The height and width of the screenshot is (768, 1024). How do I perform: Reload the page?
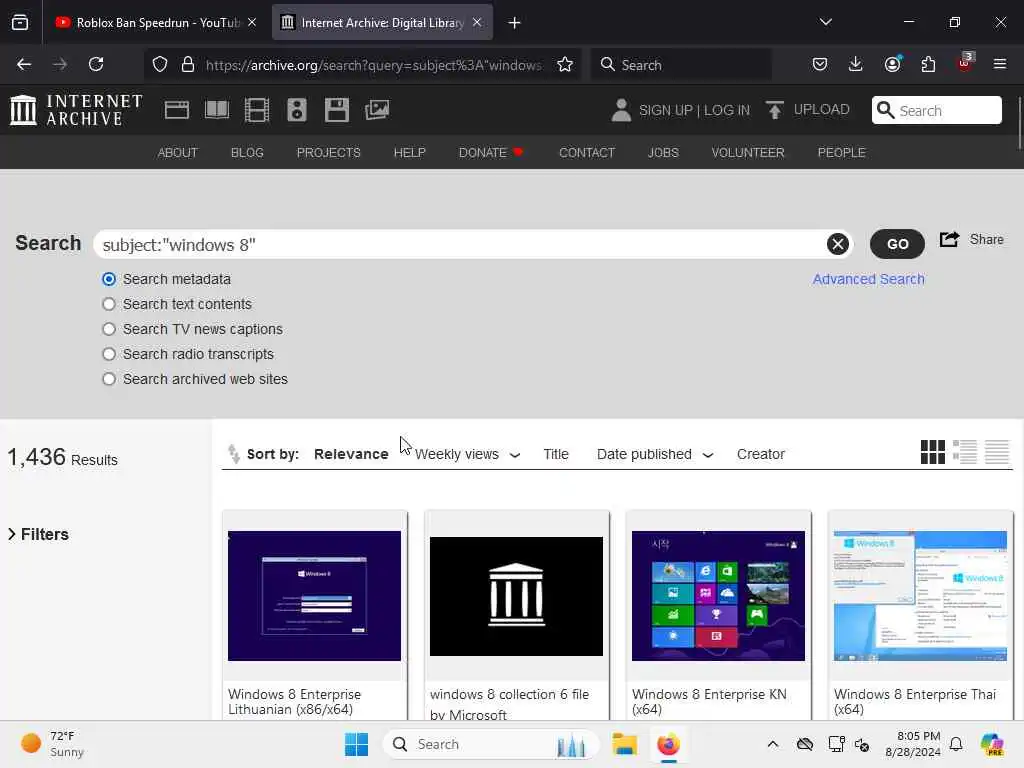pos(96,64)
